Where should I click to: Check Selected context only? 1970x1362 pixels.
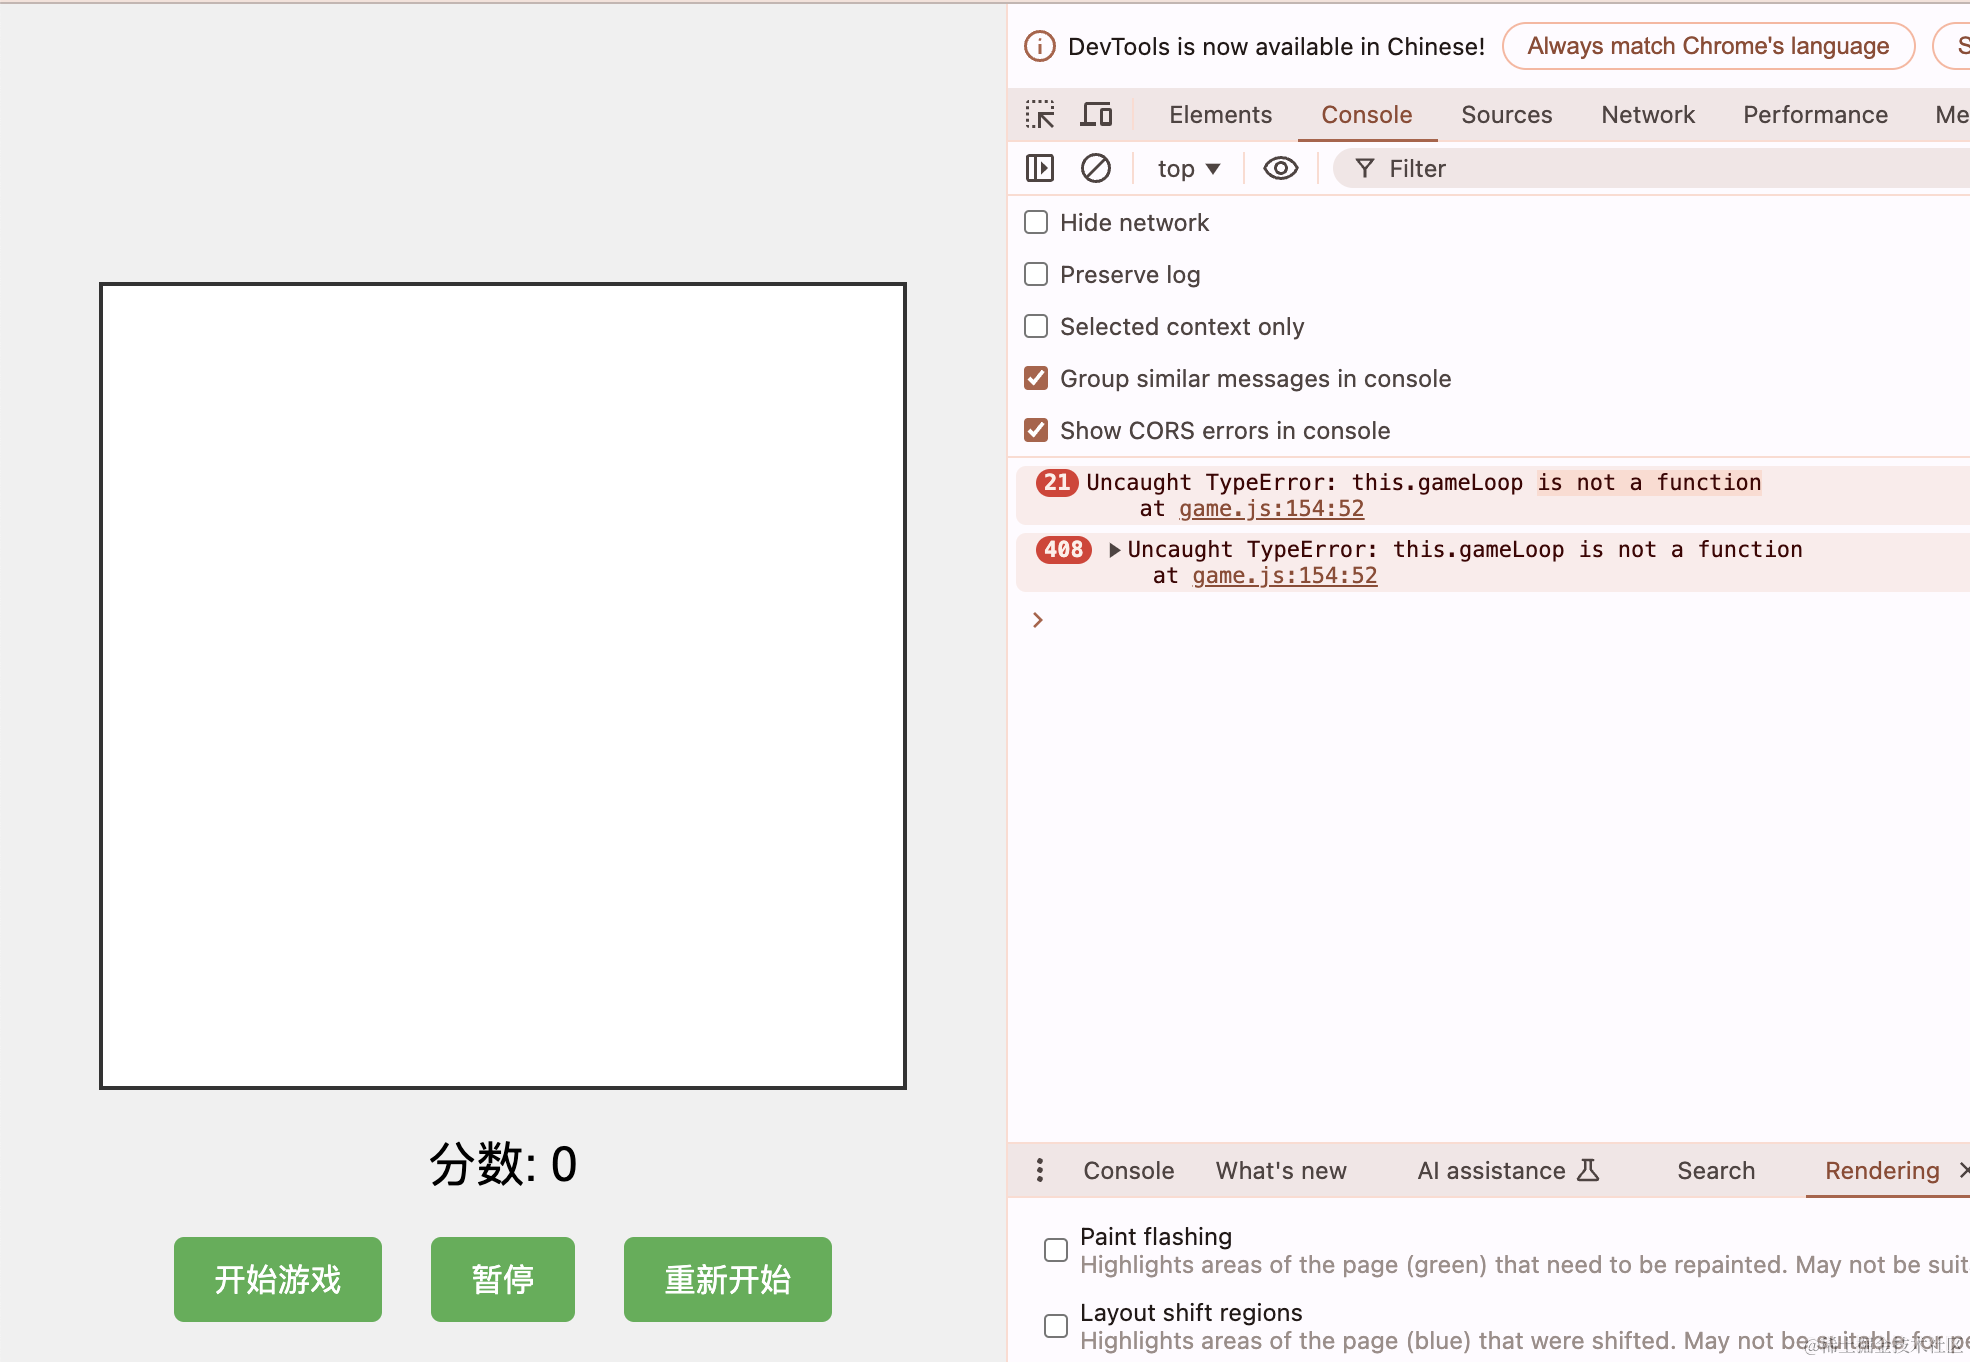tap(1036, 326)
